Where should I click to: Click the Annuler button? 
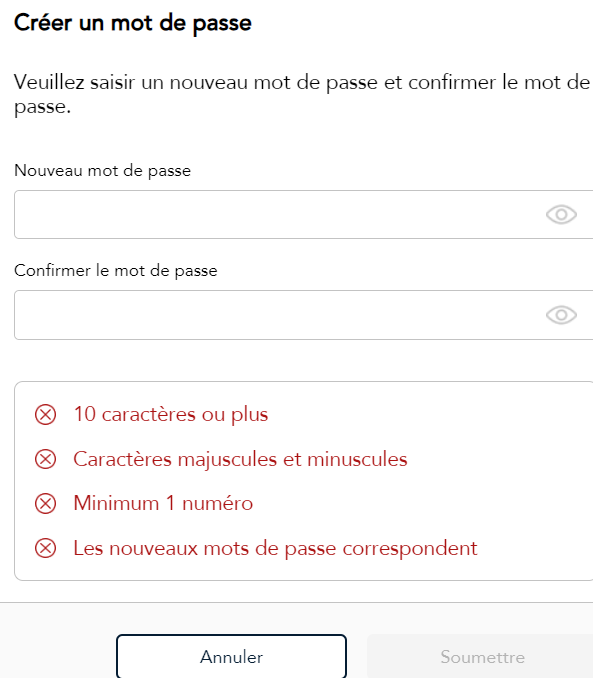point(231,656)
